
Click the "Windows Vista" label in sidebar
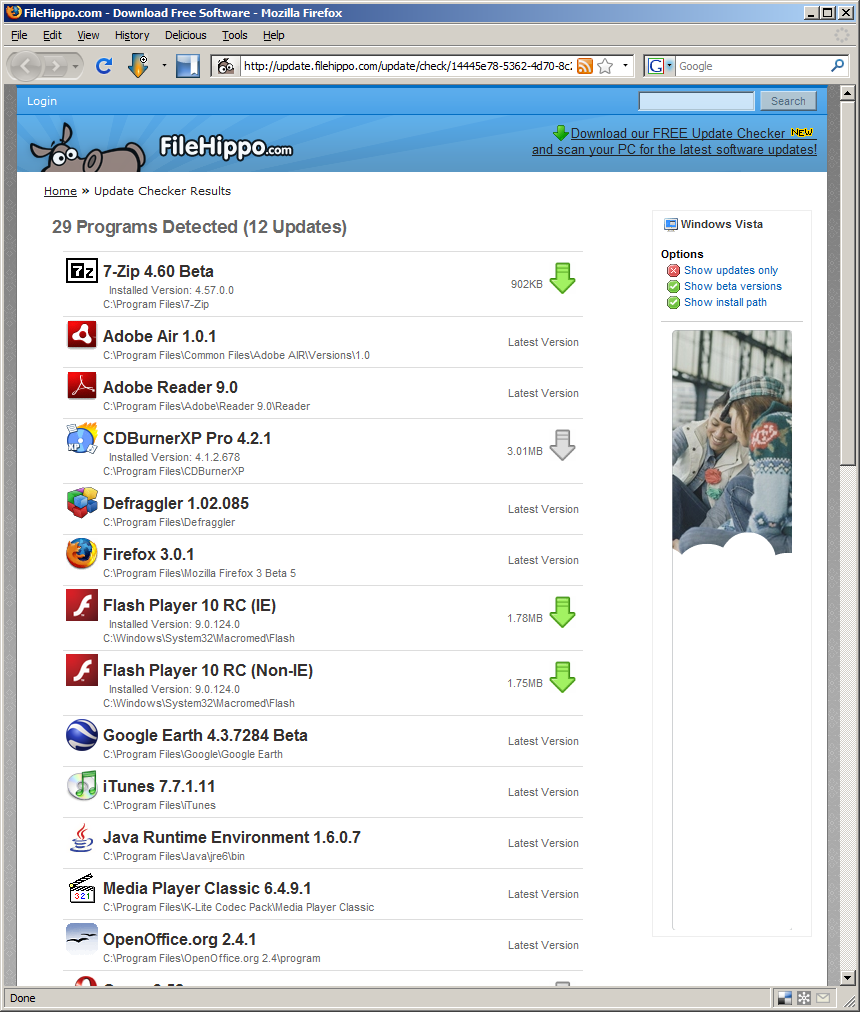[x=721, y=224]
